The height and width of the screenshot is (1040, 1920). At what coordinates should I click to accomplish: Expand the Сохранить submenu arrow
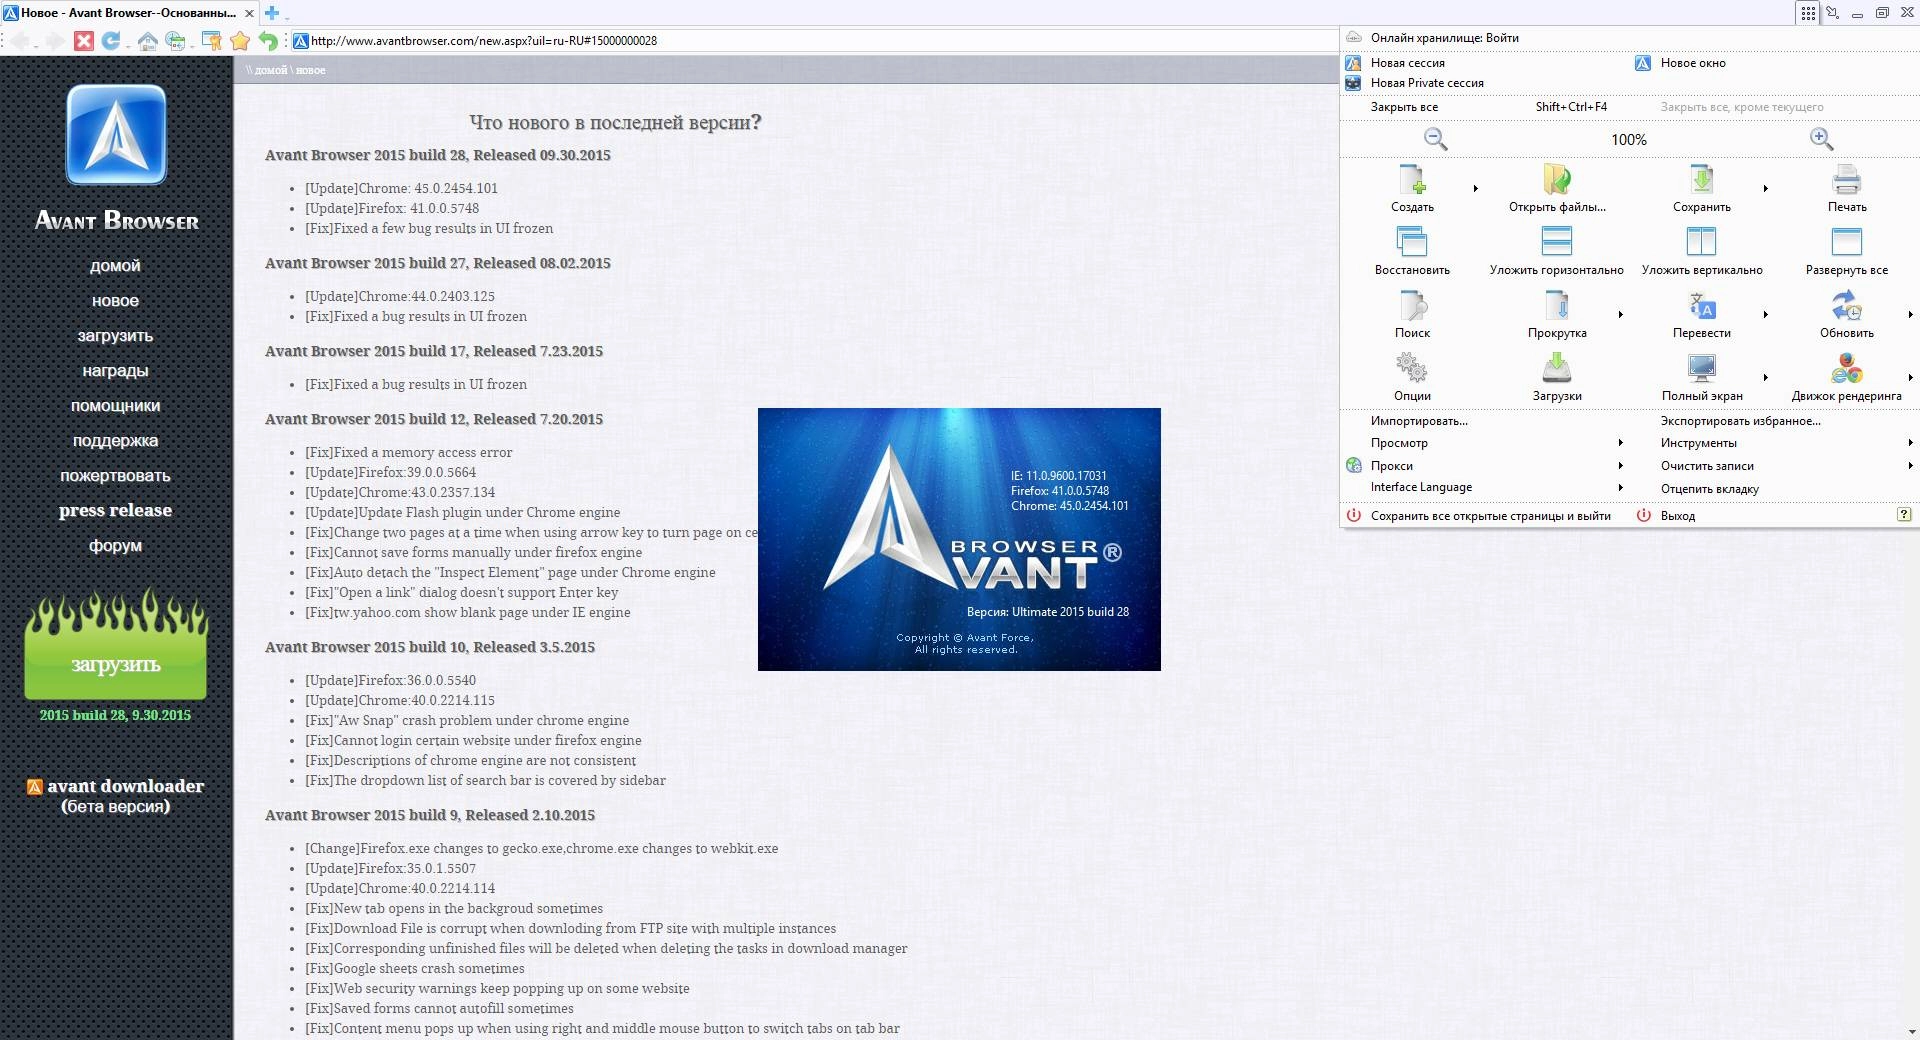[1765, 188]
